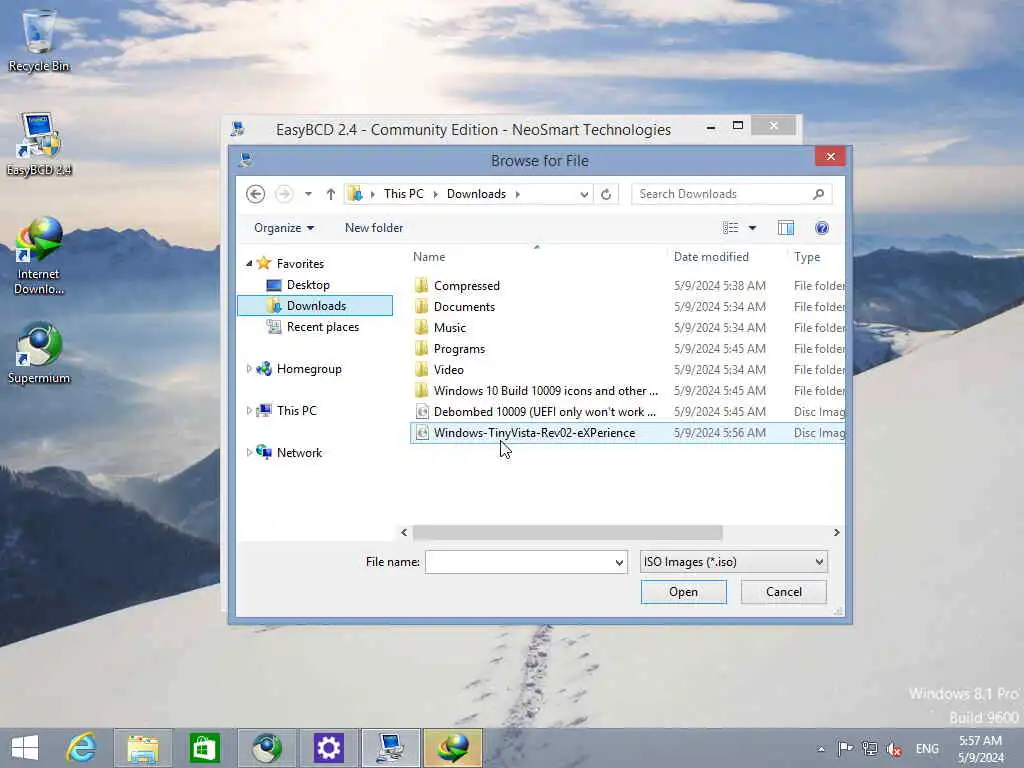Click the Cancel button
1024x768 pixels.
point(784,592)
